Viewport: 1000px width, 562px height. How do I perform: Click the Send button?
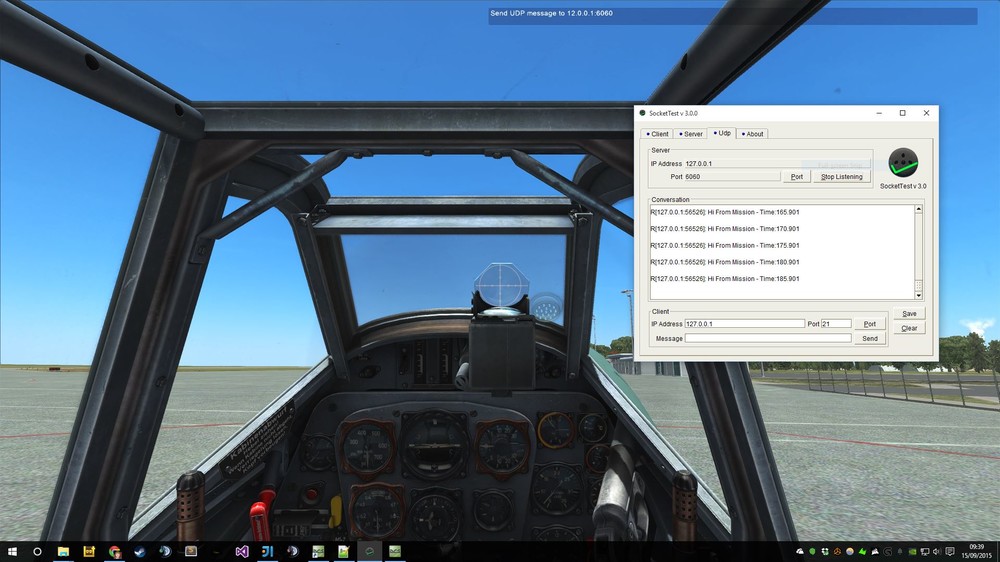869,339
